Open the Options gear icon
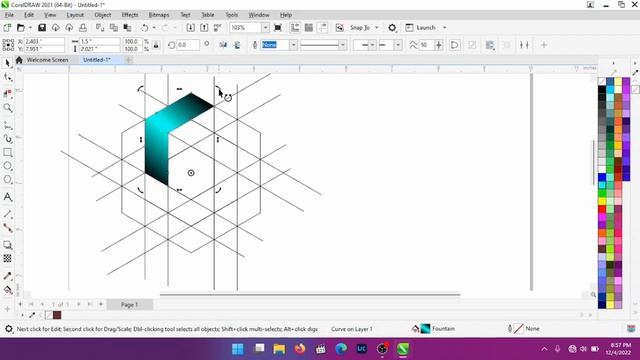Image resolution: width=640 pixels, height=360 pixels. tap(392, 27)
